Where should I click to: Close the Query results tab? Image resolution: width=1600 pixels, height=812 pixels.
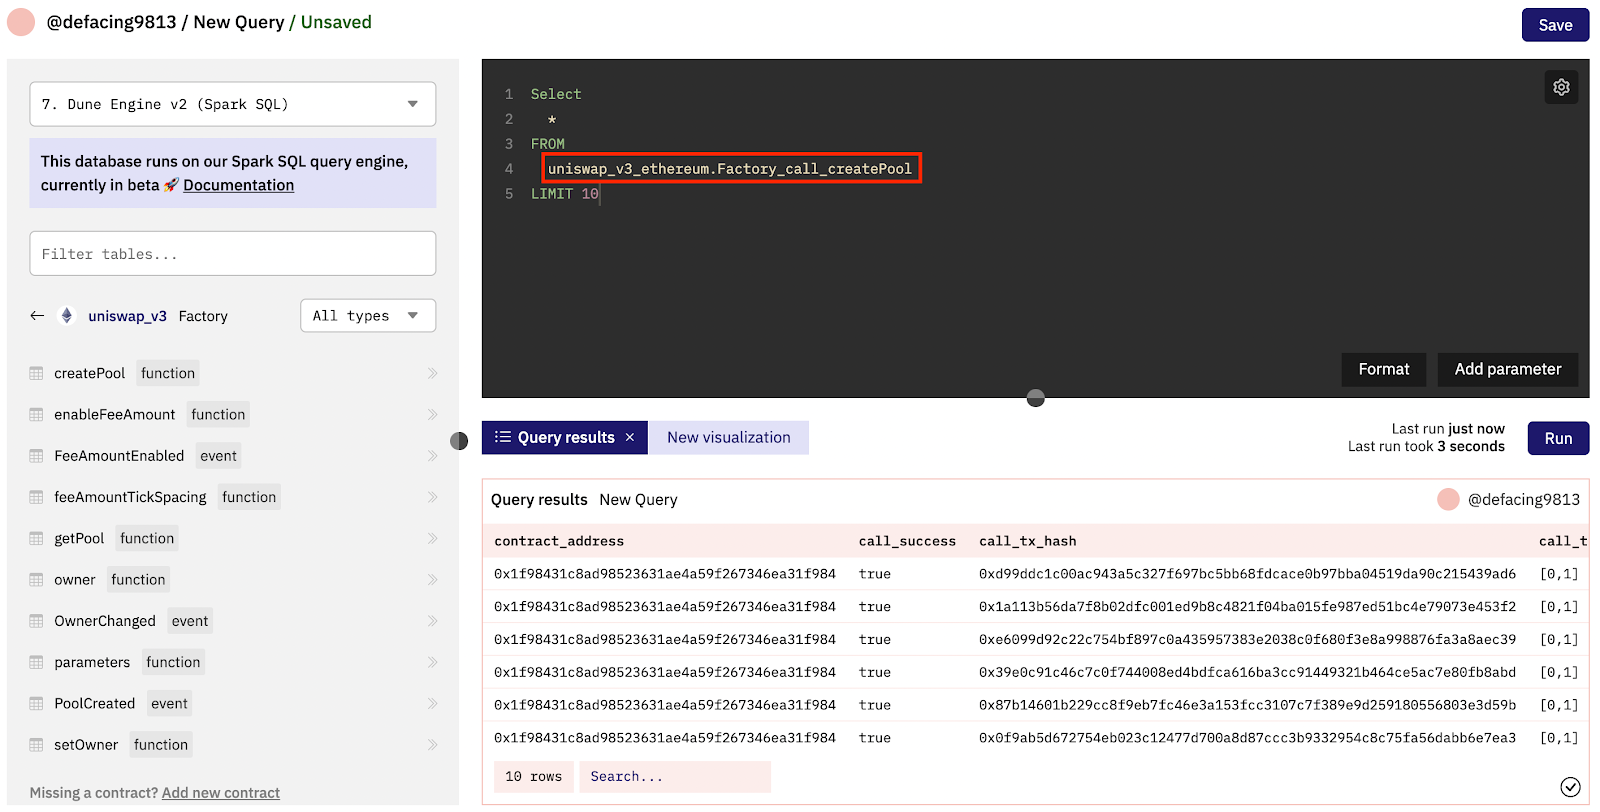(630, 438)
